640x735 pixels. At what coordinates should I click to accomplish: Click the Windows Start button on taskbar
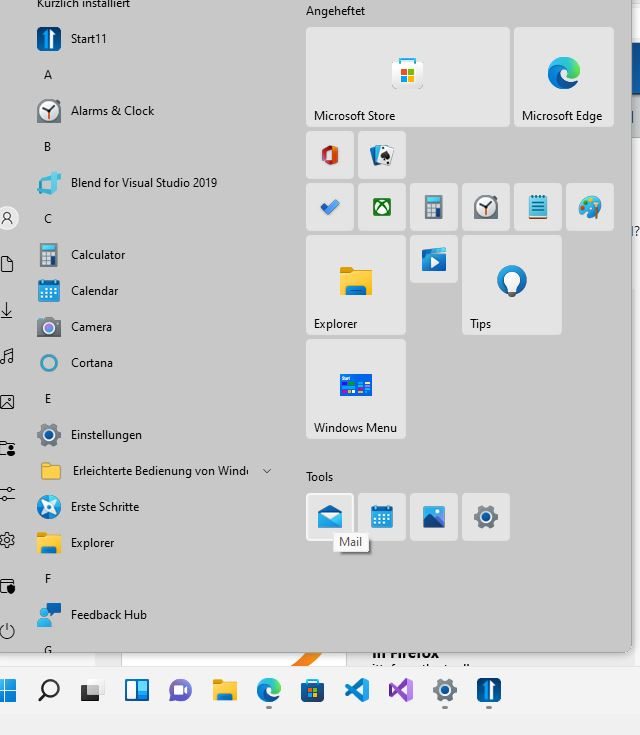point(8,690)
